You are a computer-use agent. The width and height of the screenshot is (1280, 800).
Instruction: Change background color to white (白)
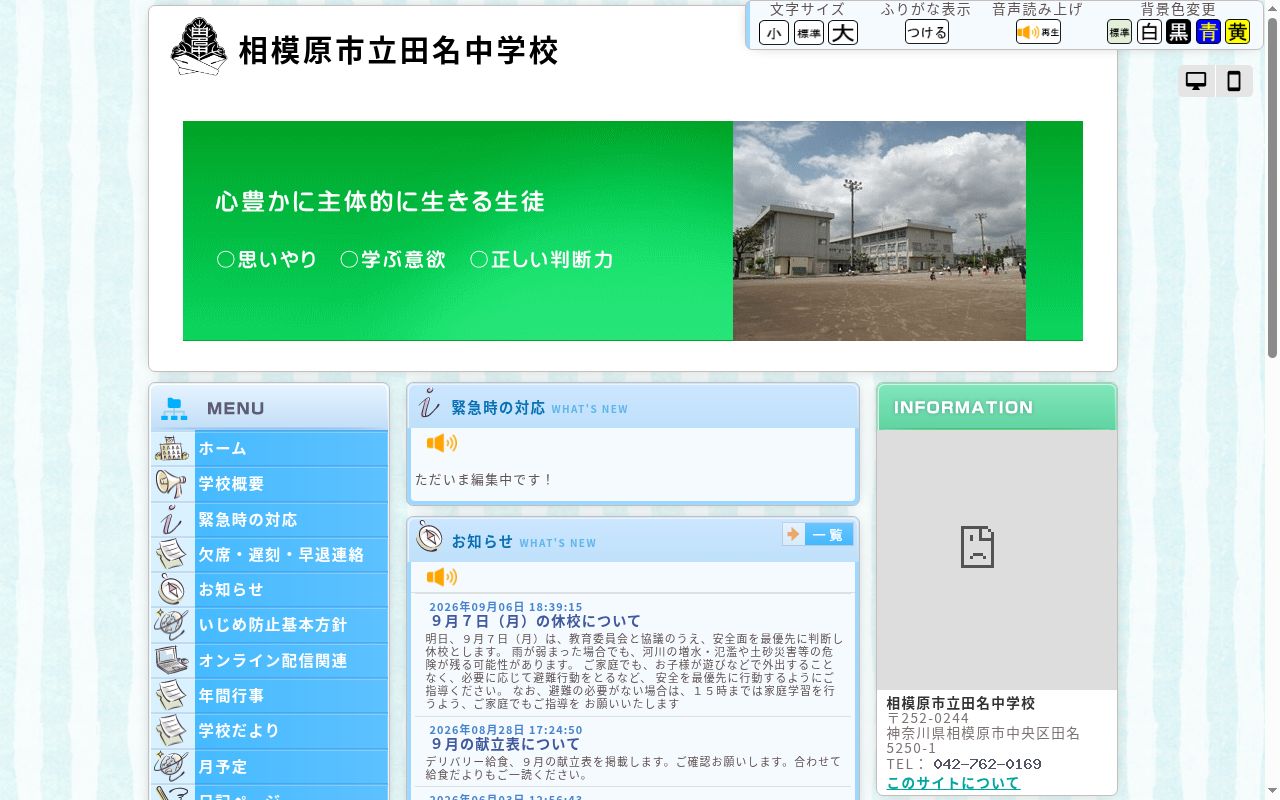(1149, 32)
